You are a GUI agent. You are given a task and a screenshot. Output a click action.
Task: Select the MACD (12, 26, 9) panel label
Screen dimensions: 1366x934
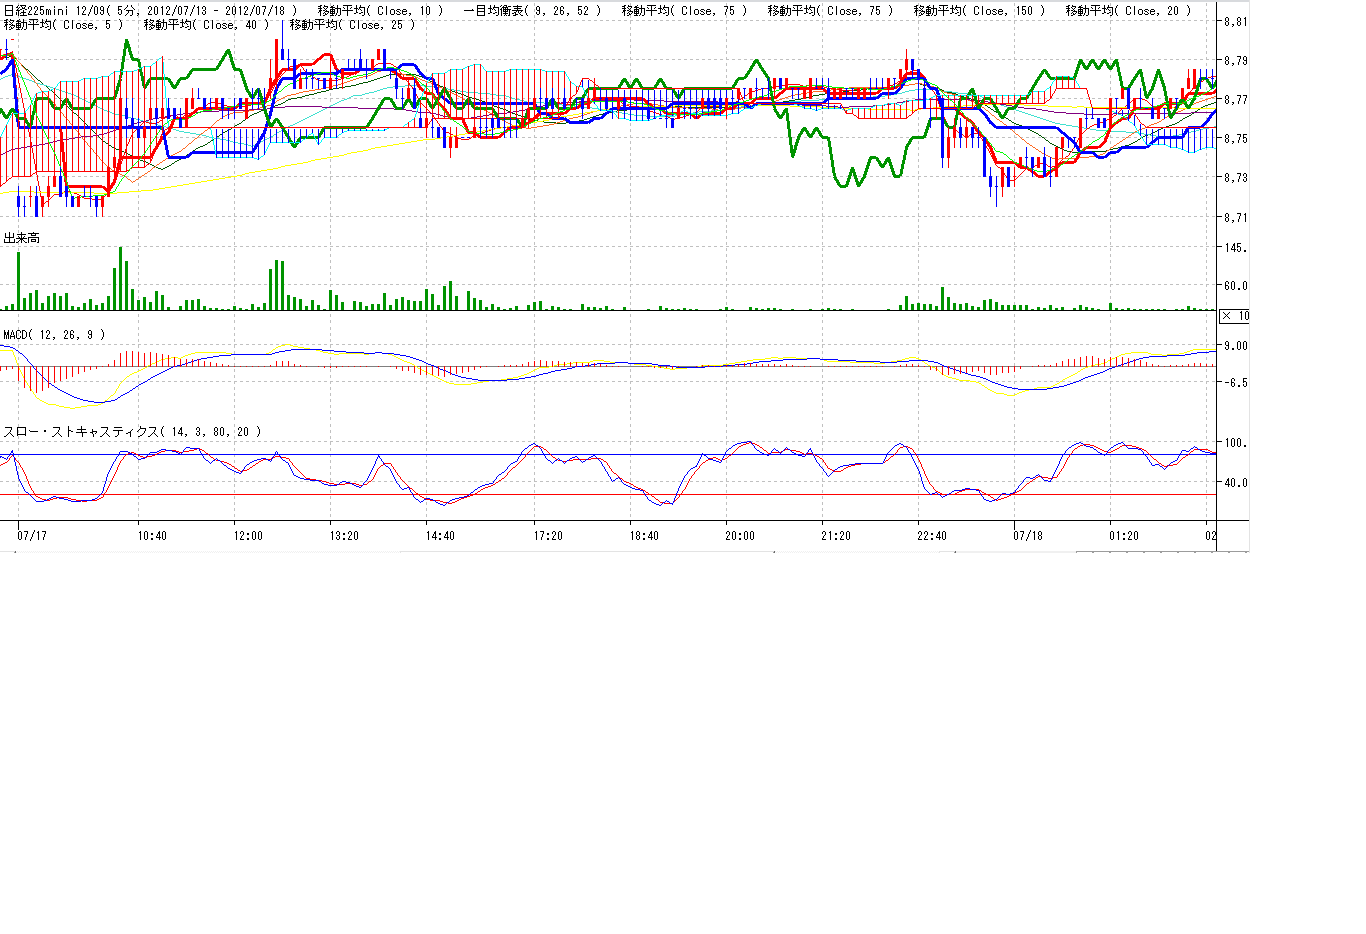[54, 334]
